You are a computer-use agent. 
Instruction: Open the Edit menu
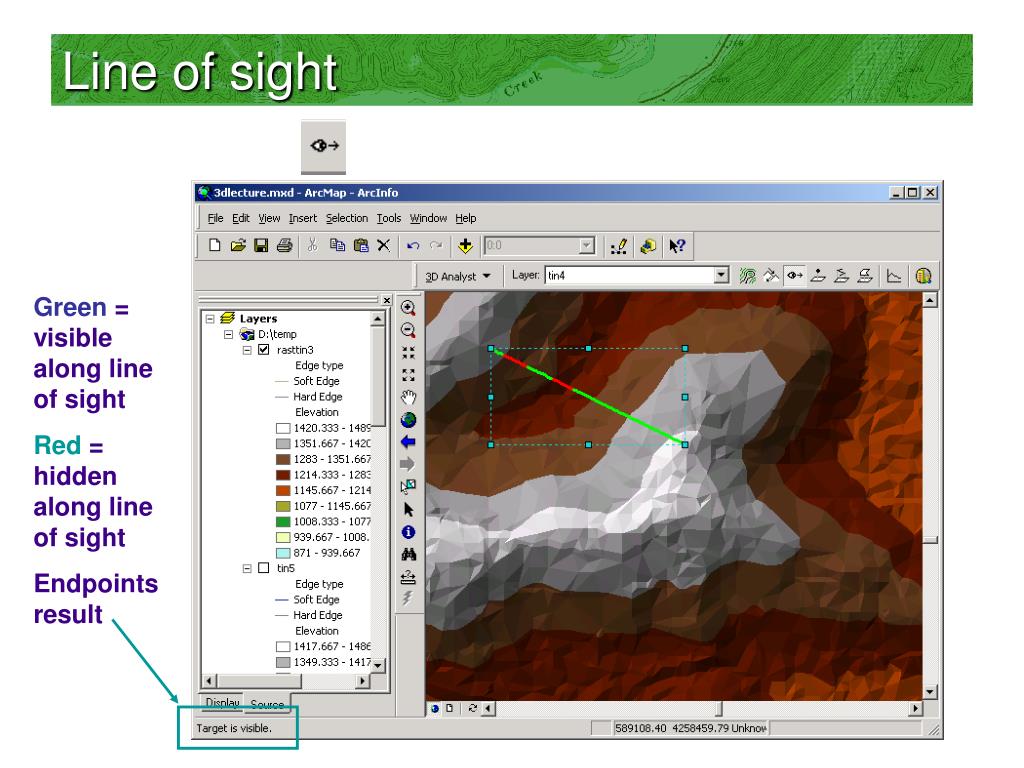241,218
